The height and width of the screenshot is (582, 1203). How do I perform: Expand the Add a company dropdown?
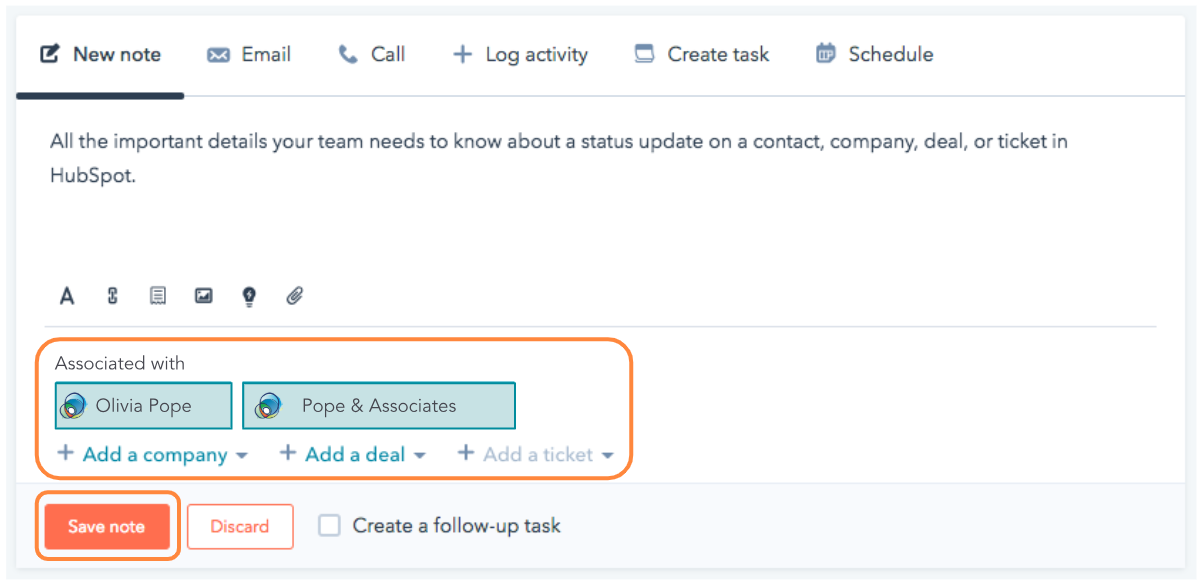[x=151, y=454]
